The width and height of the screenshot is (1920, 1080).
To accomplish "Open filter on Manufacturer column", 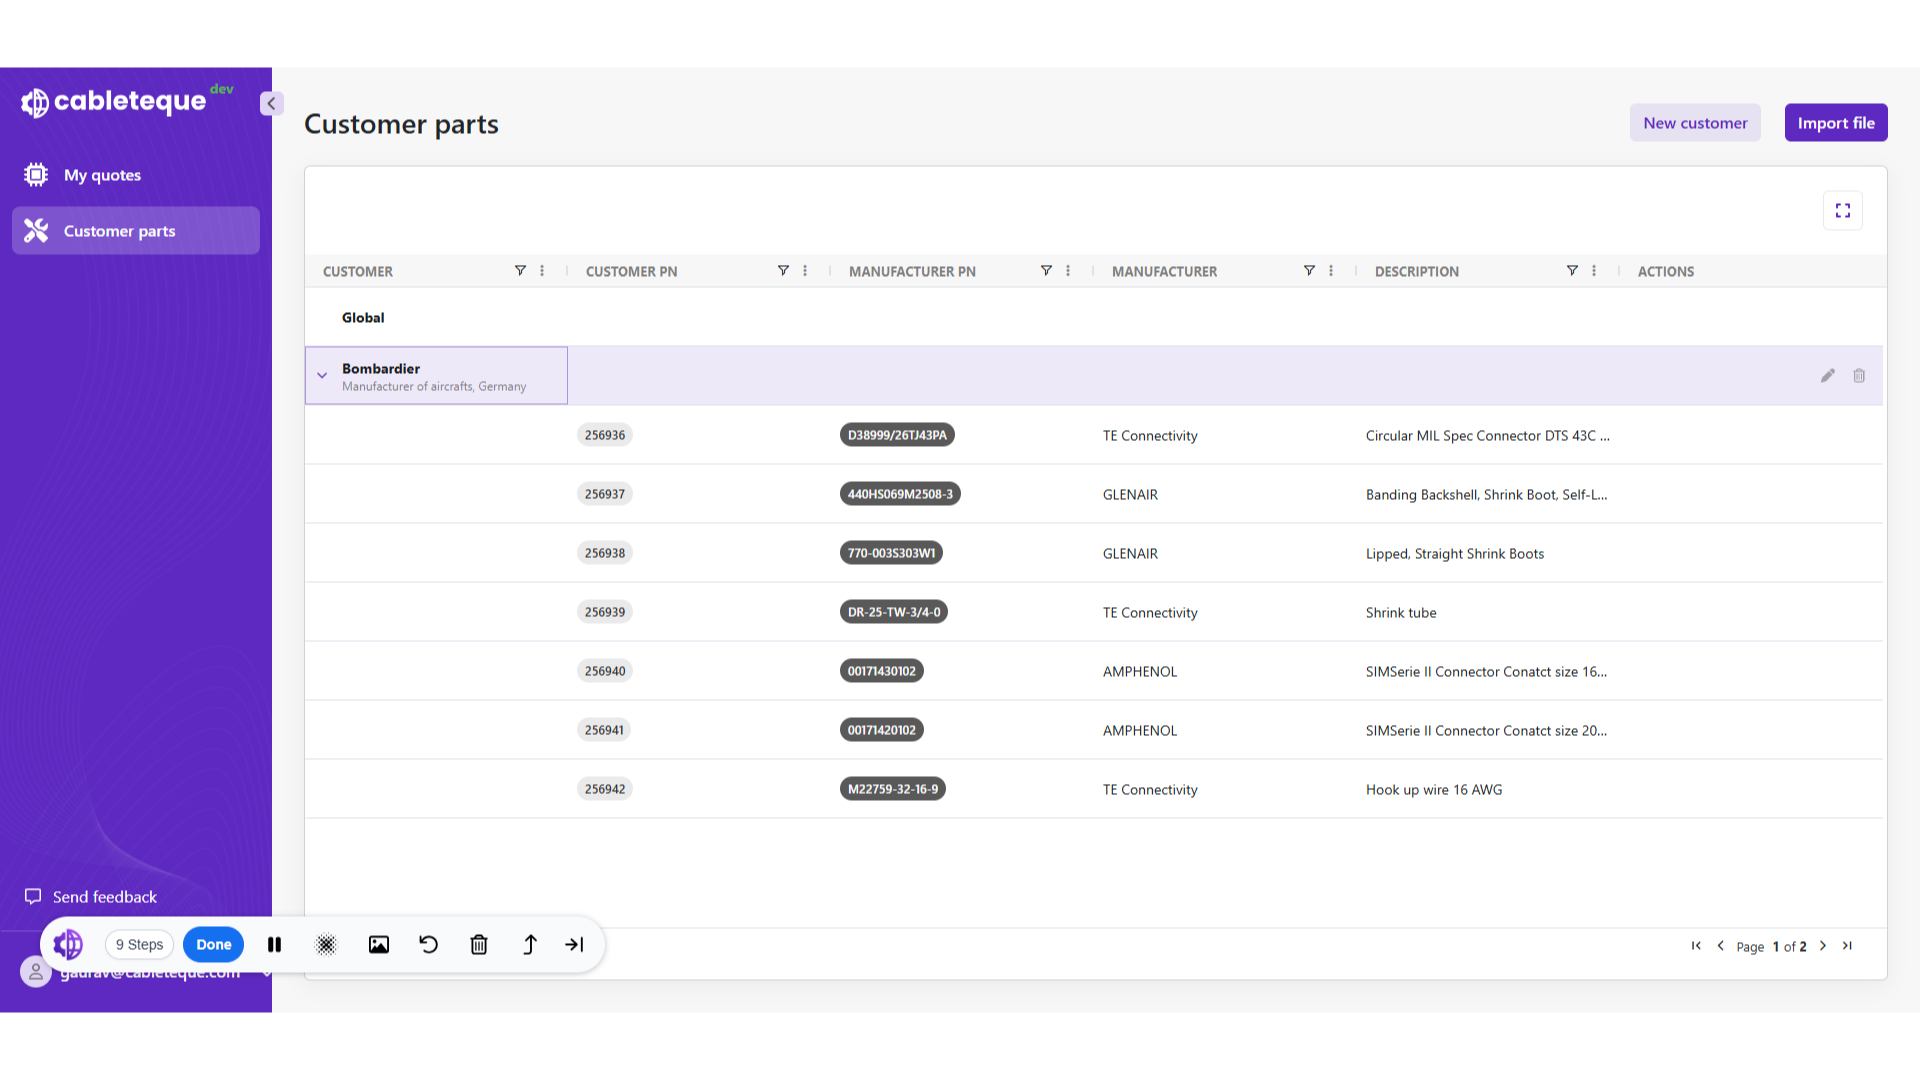I will [1309, 271].
